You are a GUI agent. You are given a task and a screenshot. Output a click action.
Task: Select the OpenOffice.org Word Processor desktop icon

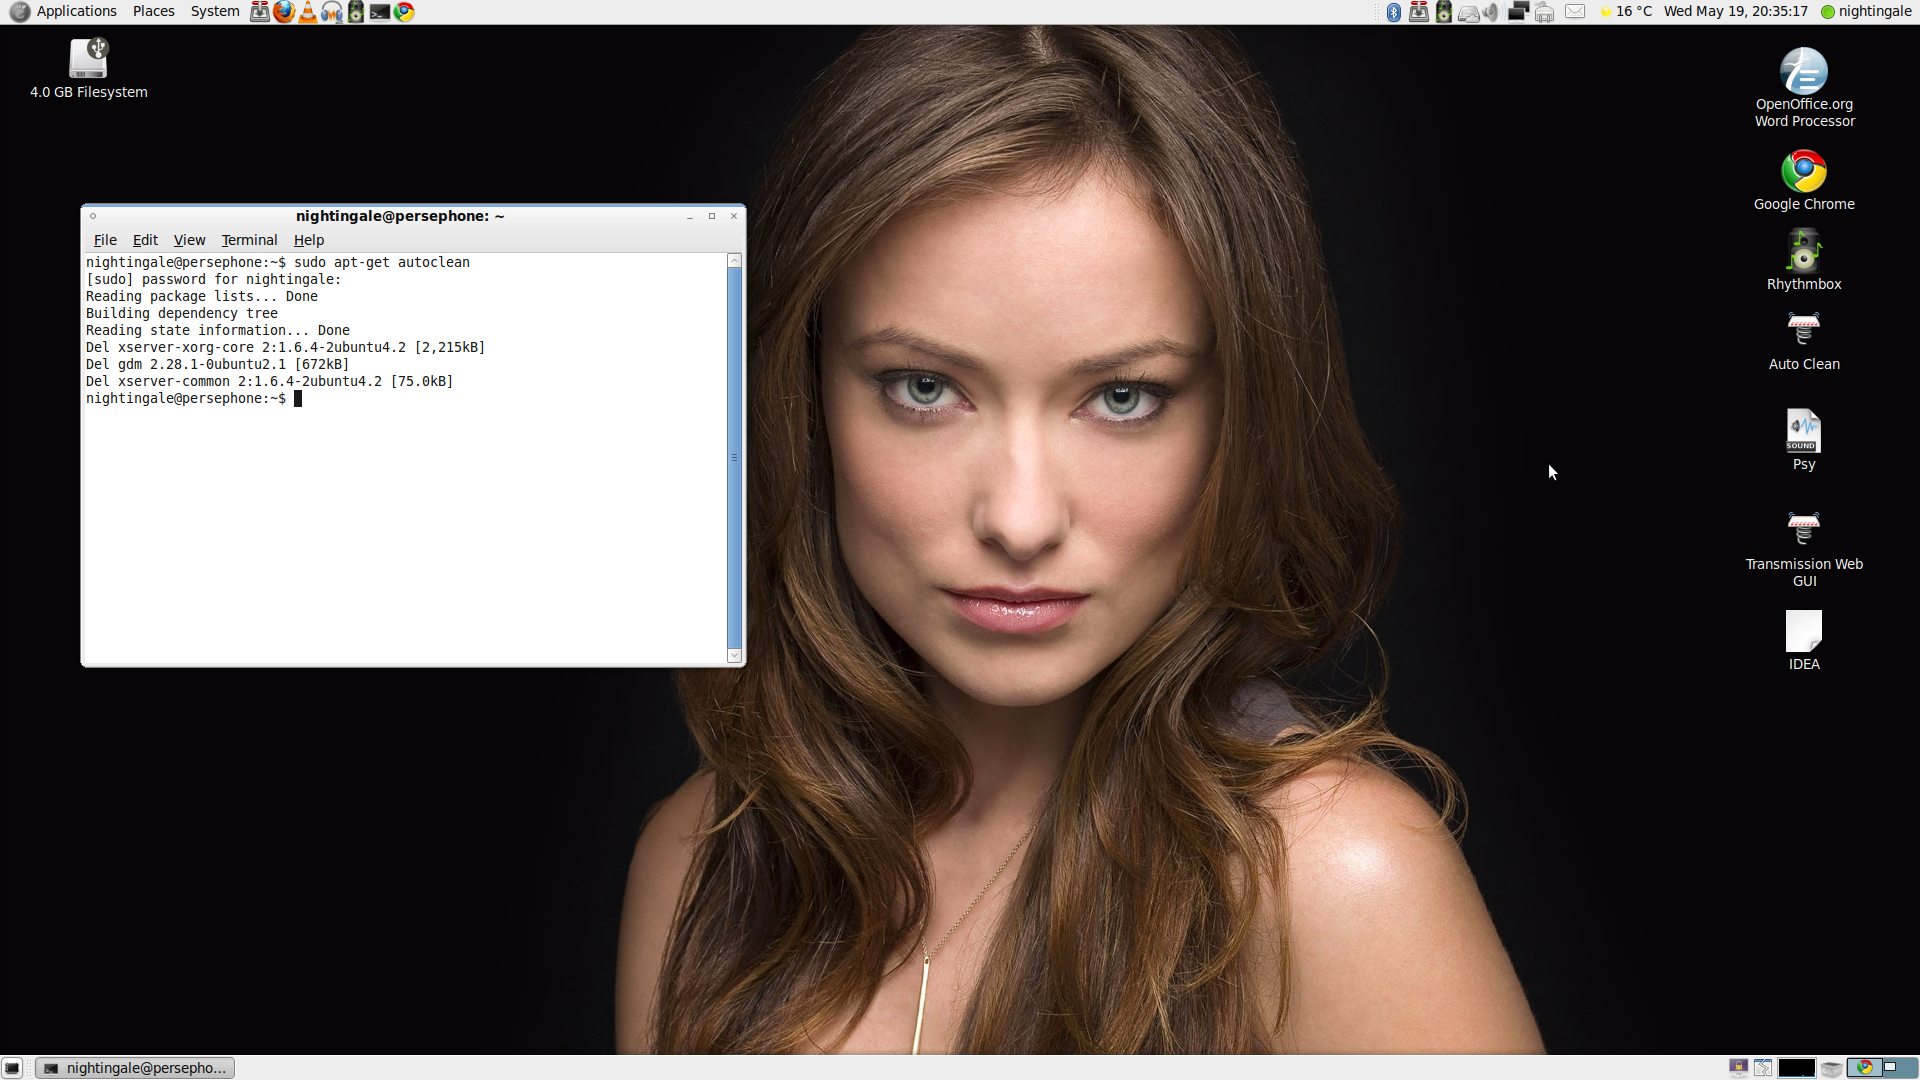(1804, 88)
